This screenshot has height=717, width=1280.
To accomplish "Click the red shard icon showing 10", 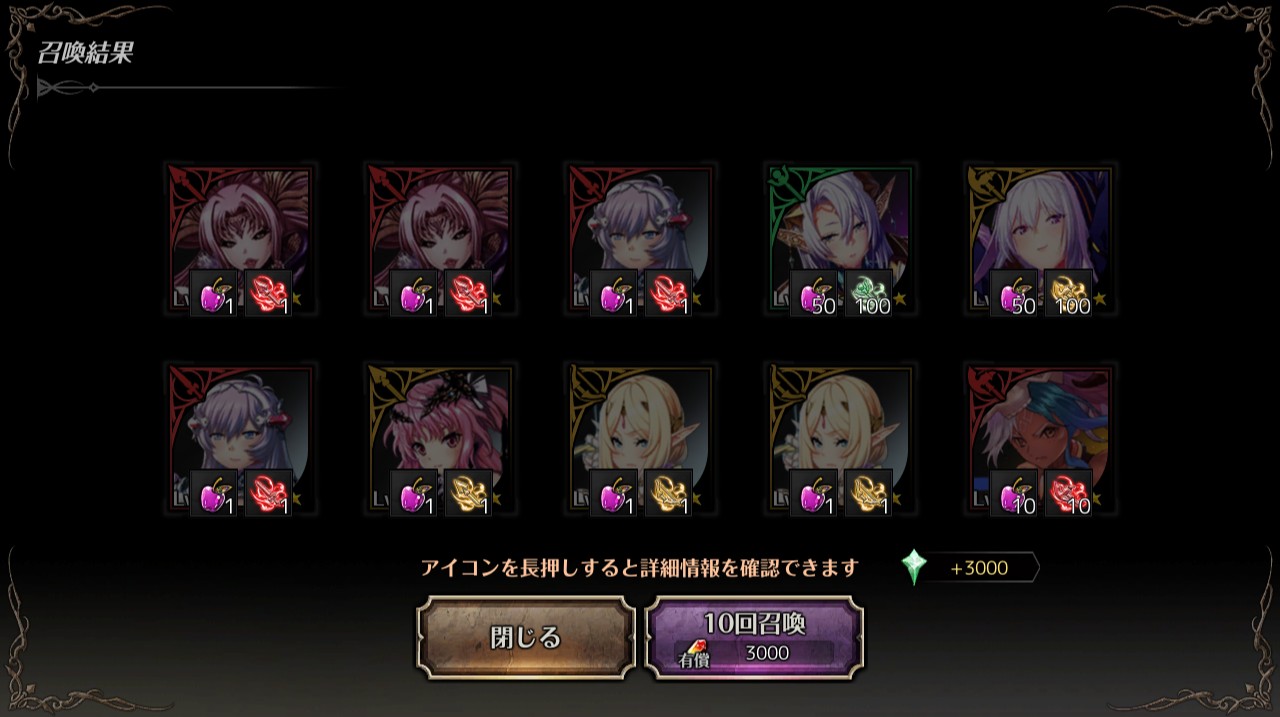I will 1069,494.
